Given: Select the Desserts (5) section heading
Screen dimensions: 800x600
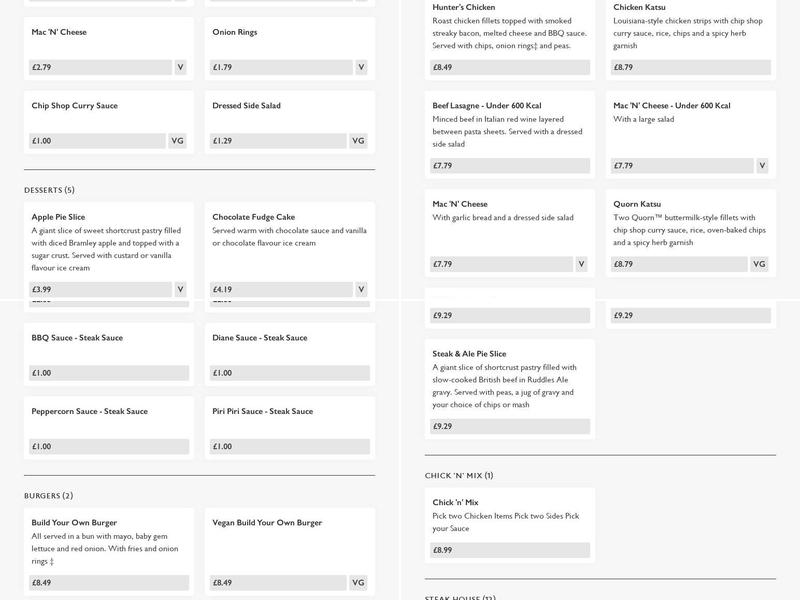Looking at the screenshot, I should pos(49,190).
